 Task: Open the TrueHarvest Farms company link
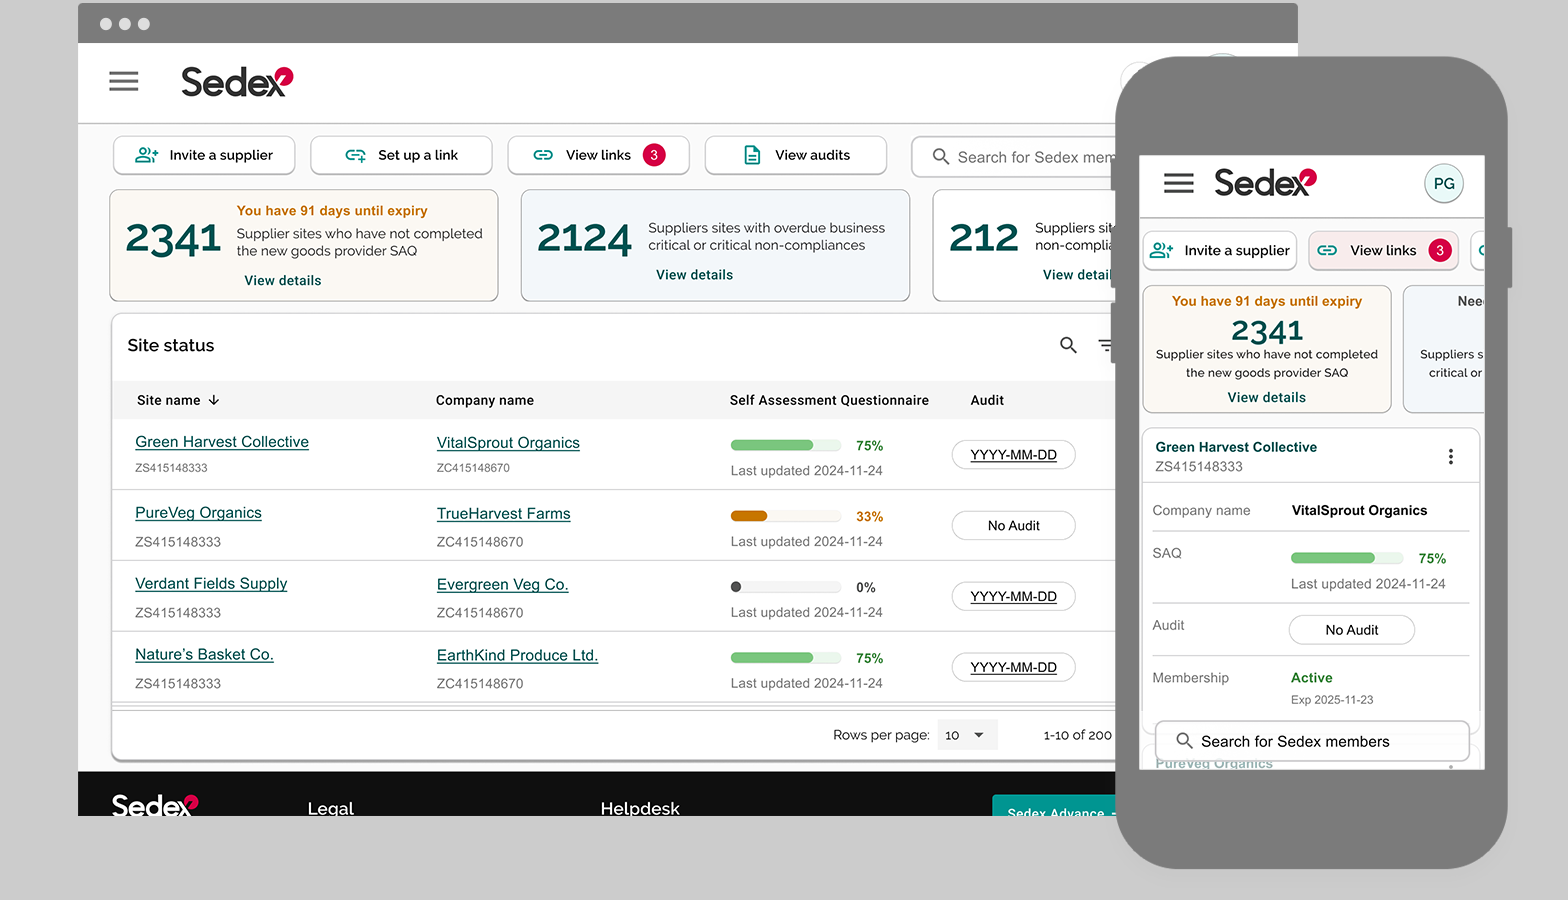point(503,514)
